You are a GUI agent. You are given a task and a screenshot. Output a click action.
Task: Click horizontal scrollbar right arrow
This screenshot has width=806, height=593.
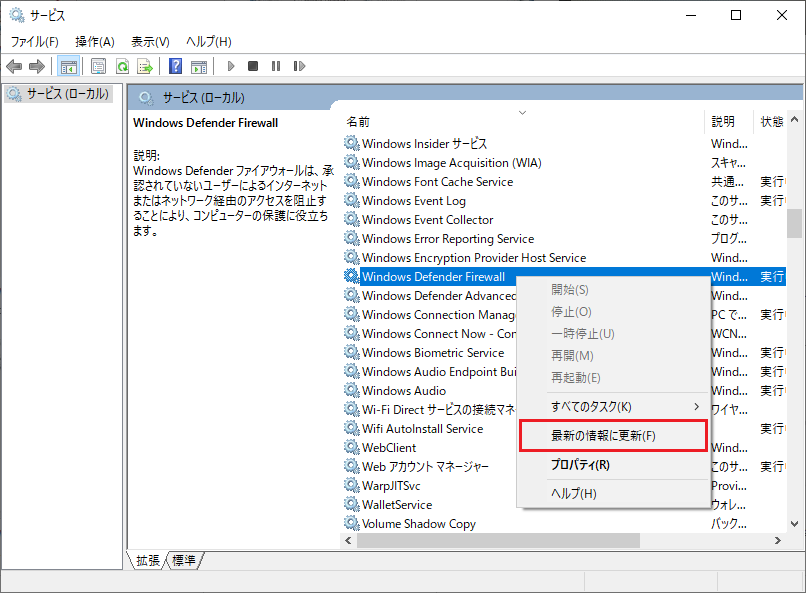pos(778,541)
